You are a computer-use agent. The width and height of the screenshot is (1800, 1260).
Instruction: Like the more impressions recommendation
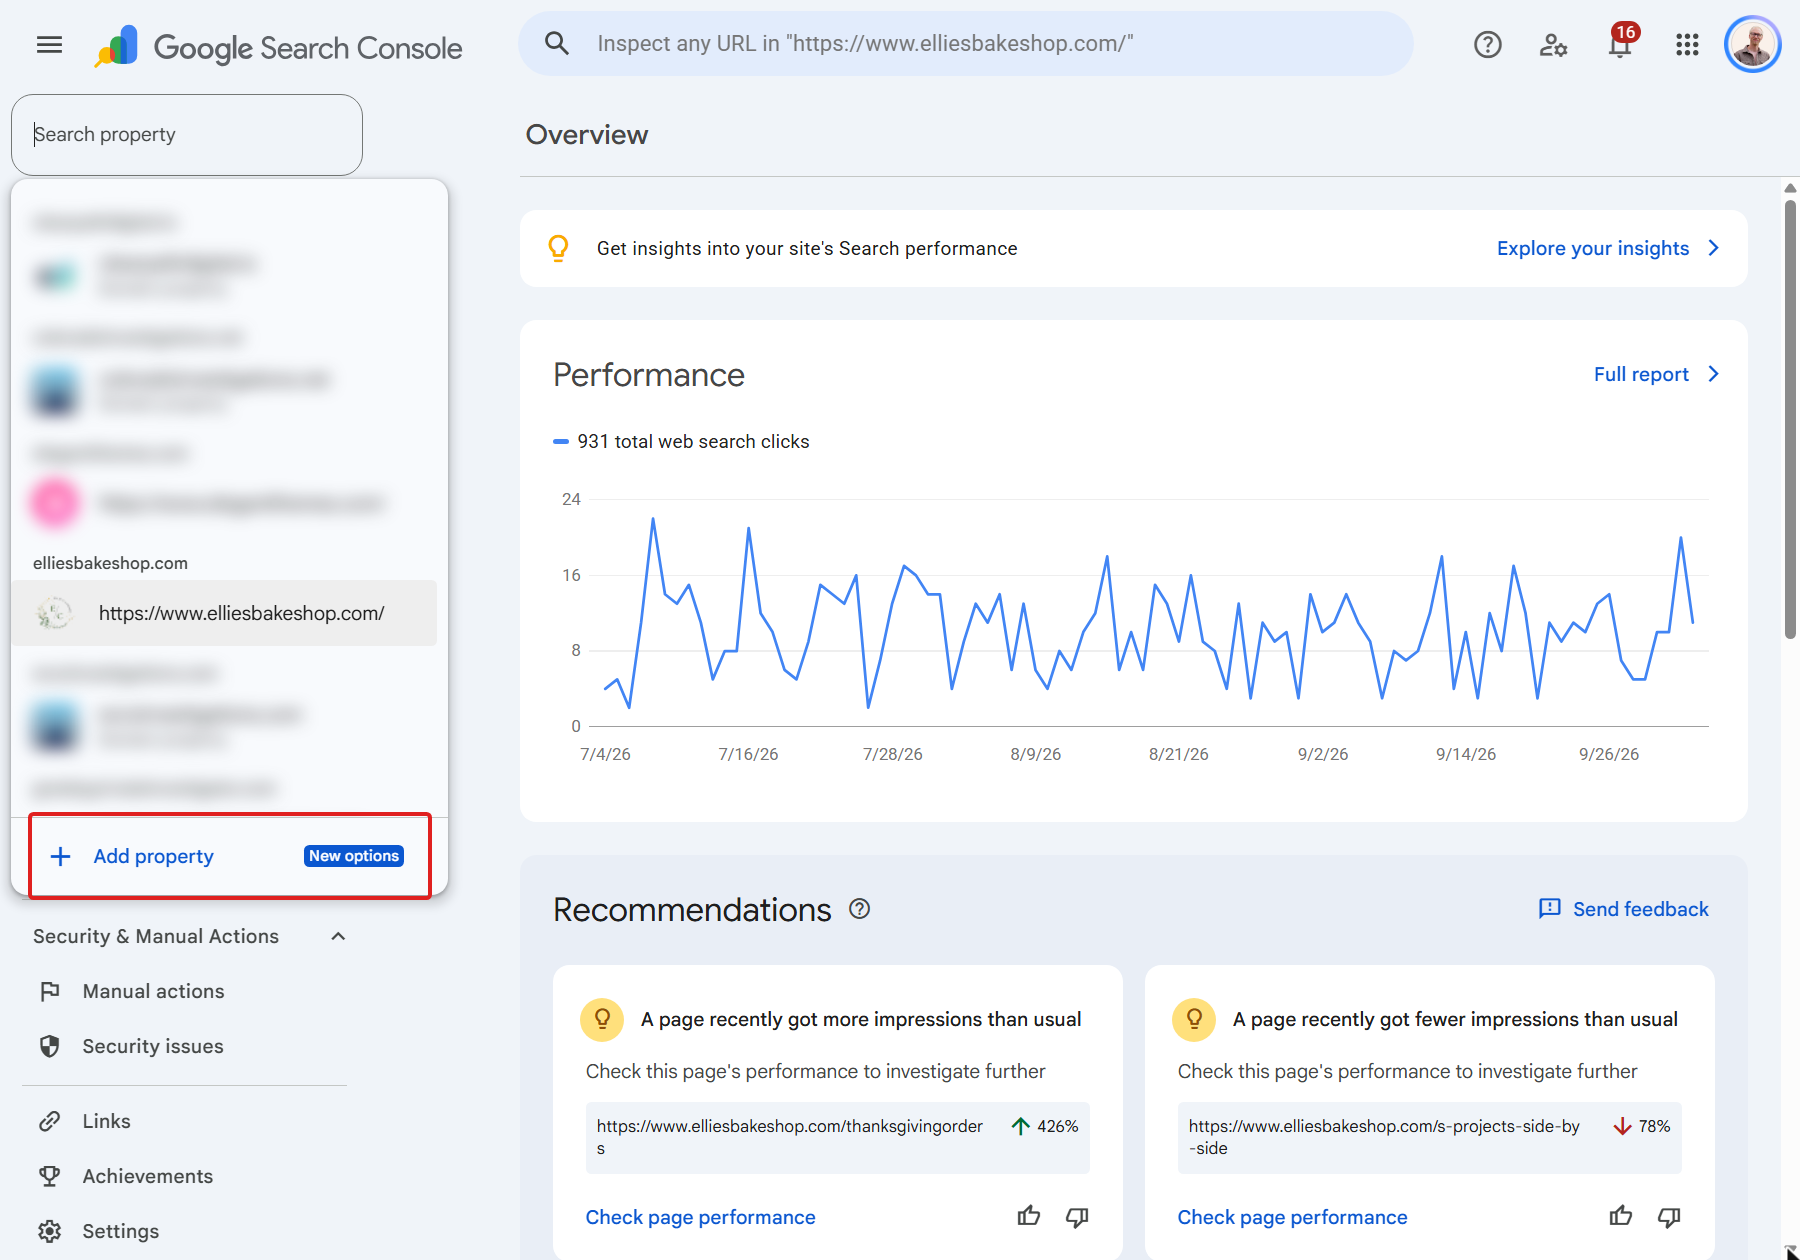click(1029, 1216)
